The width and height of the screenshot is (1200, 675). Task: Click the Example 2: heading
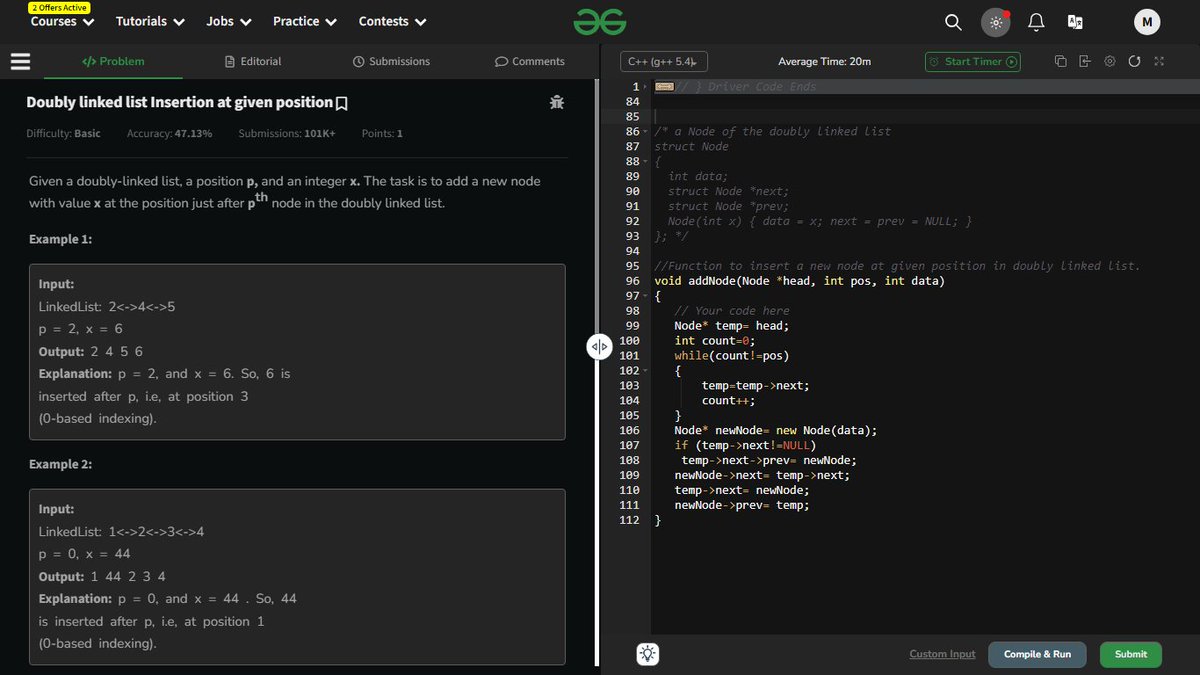[x=60, y=465]
